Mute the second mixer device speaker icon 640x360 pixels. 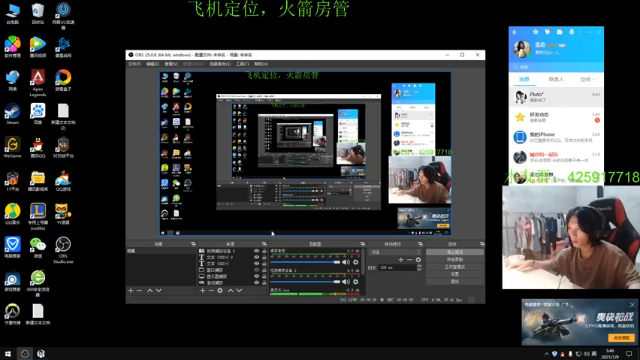(x=346, y=282)
